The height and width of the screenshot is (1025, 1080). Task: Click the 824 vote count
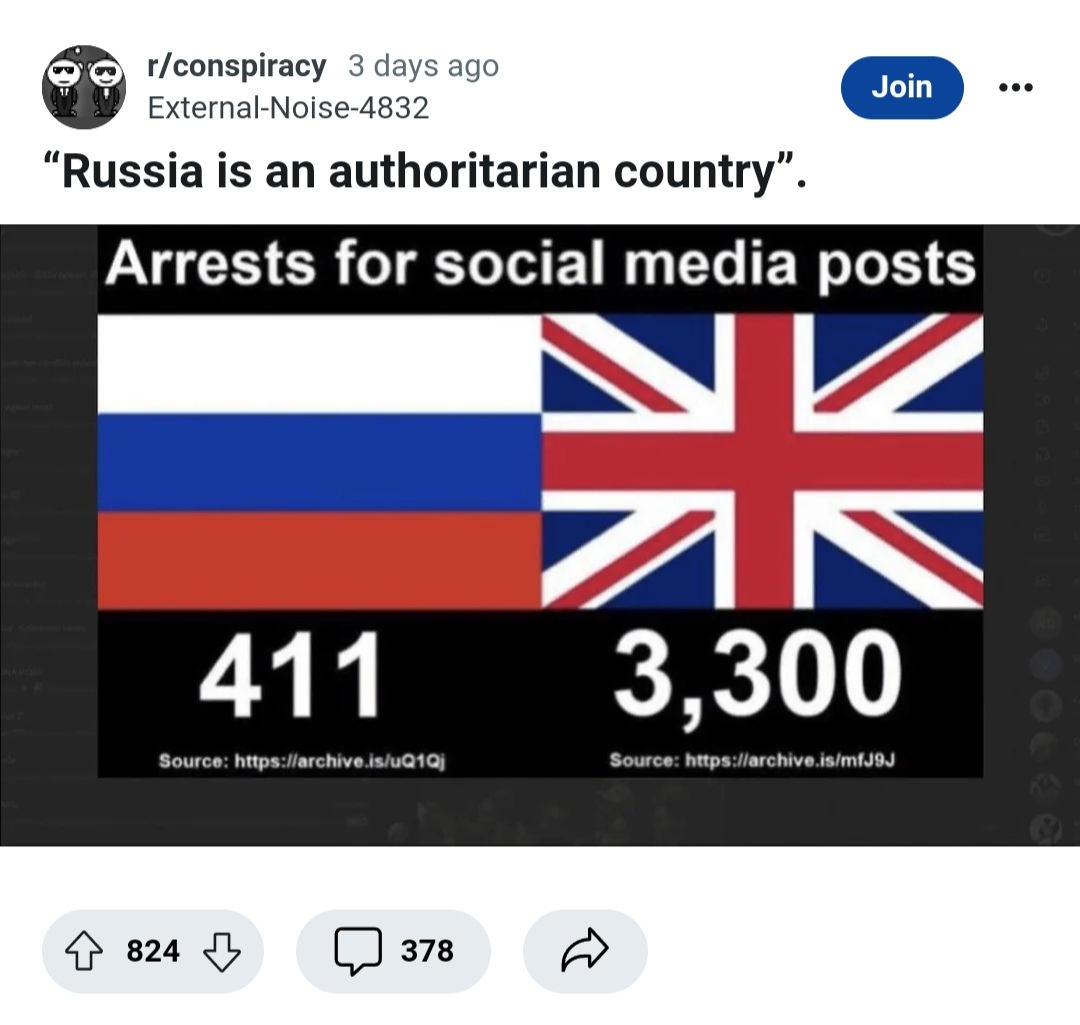tap(153, 951)
